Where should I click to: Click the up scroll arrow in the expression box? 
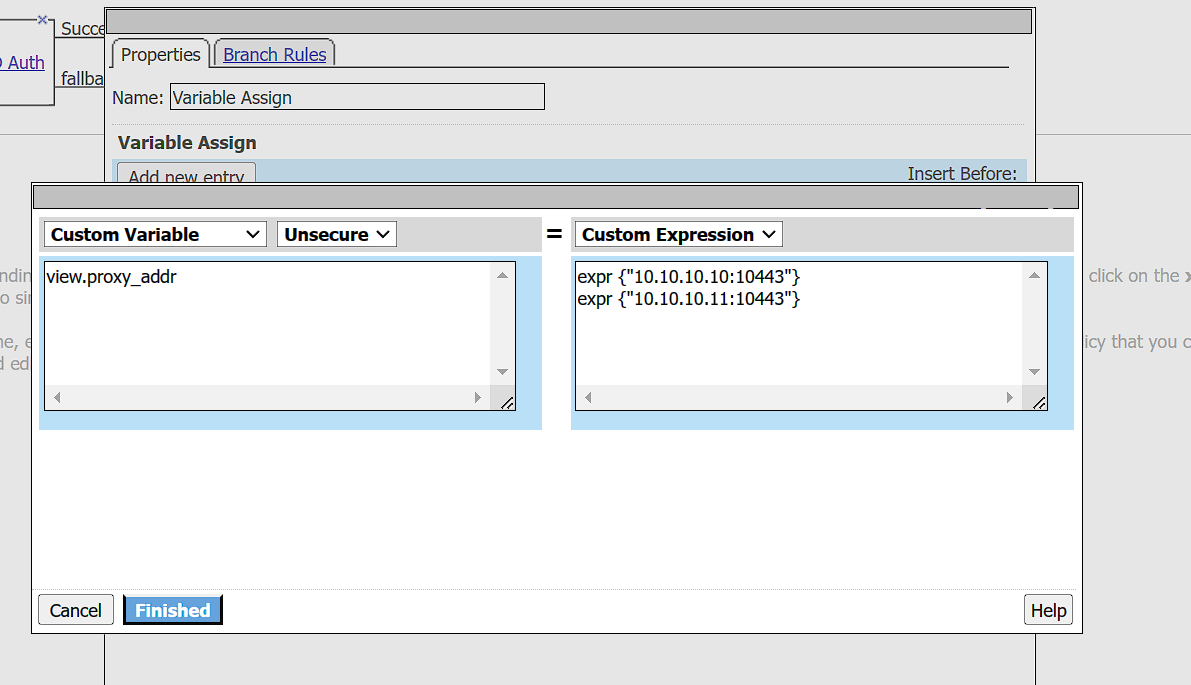pyautogui.click(x=1033, y=277)
